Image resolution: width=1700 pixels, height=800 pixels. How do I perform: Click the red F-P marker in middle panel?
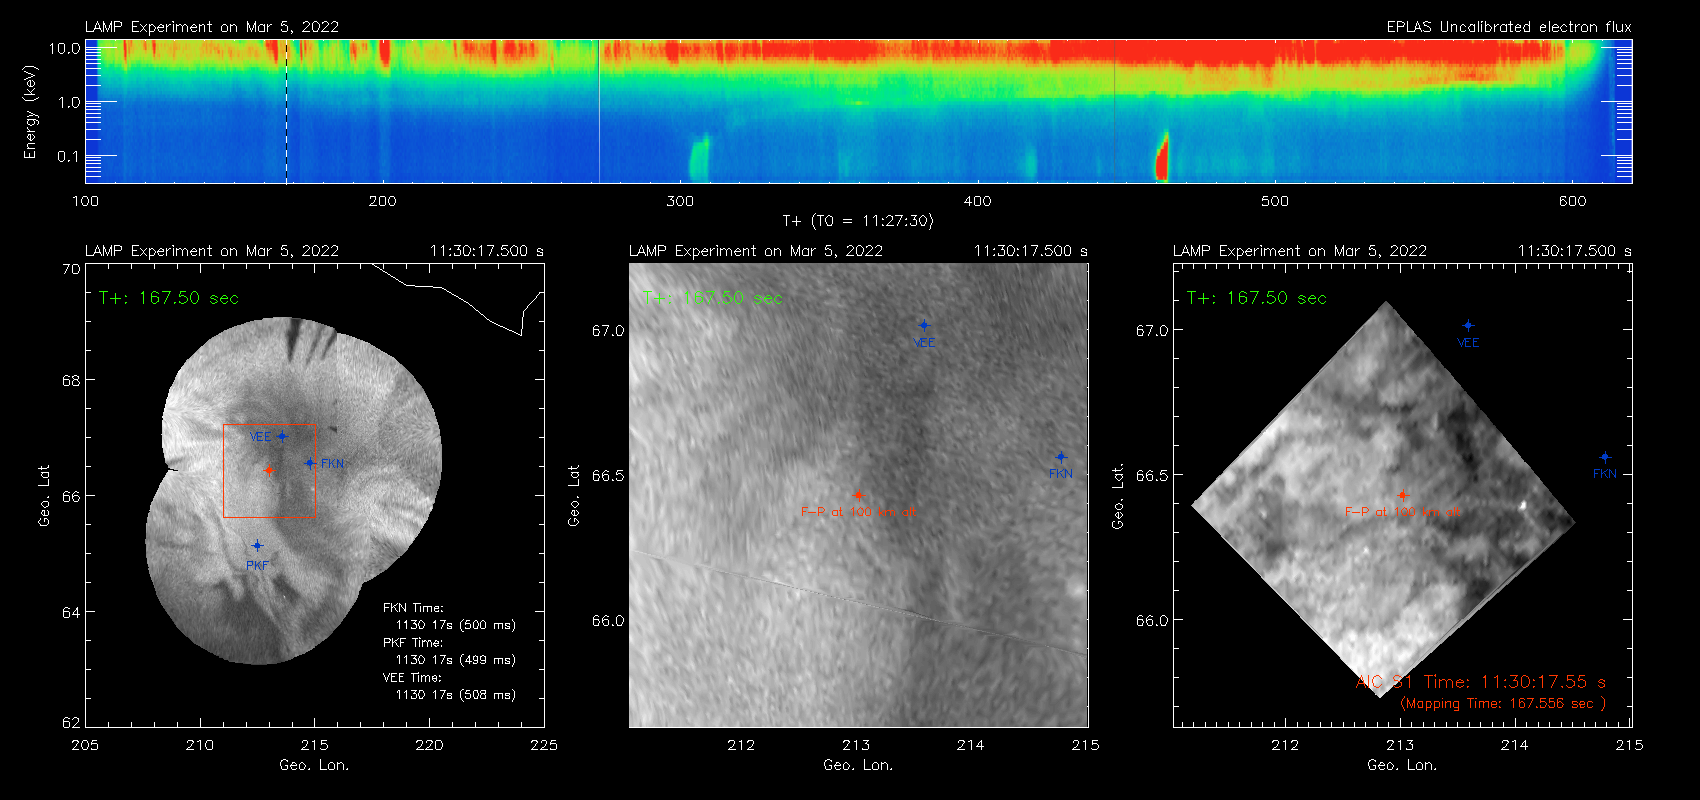[858, 495]
